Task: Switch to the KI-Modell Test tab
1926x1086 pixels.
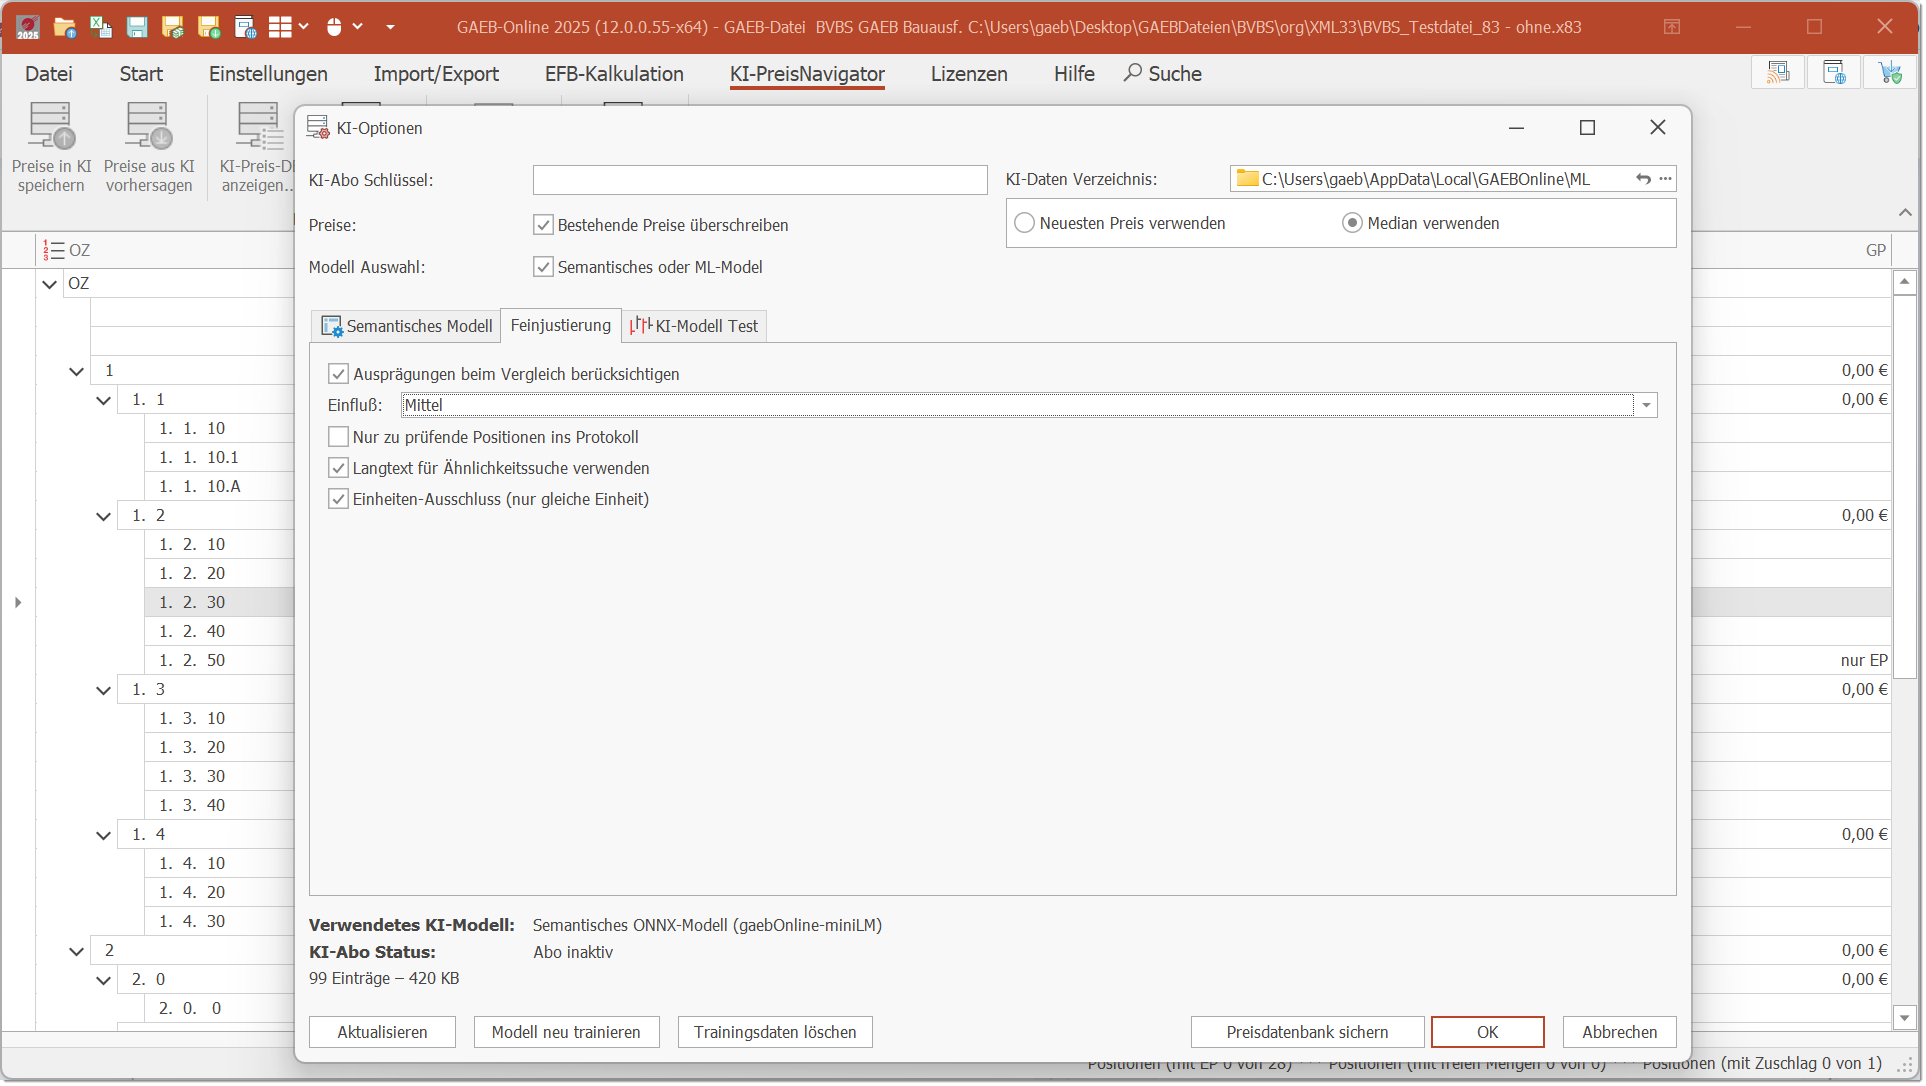Action: 694,326
